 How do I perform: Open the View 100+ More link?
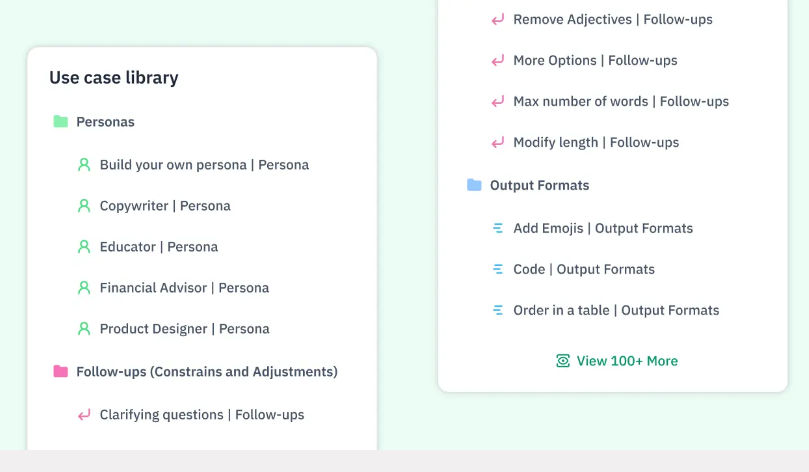coord(627,361)
